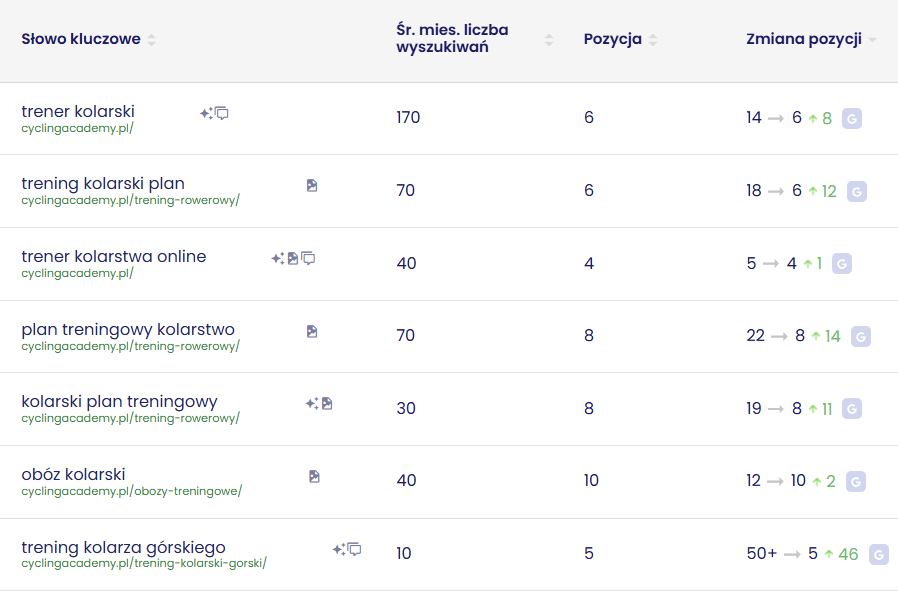898x591 pixels.
Task: Sort by 'Śr. mies. liczba wyszukiwań' arrows
Action: pyautogui.click(x=549, y=40)
